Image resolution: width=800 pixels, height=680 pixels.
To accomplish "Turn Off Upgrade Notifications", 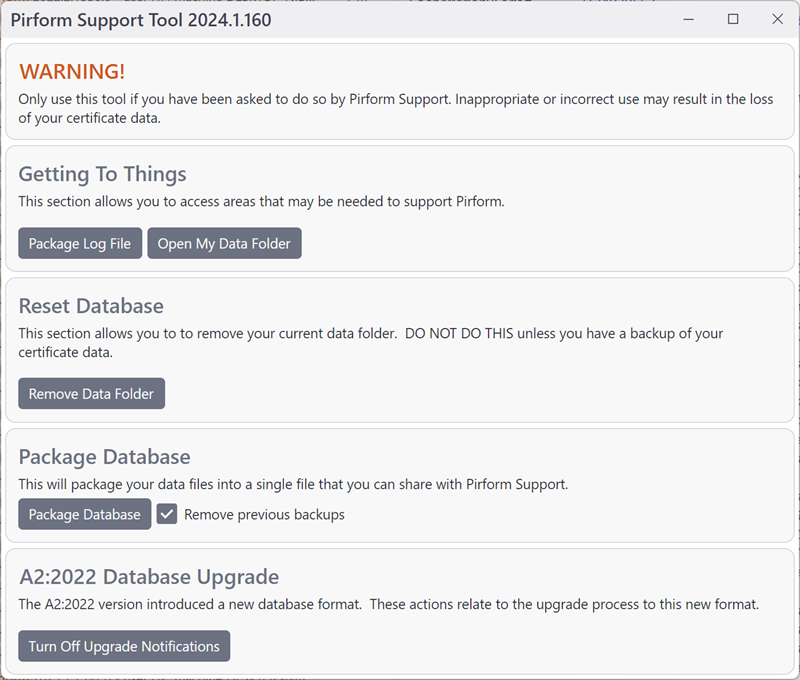I will point(124,646).
